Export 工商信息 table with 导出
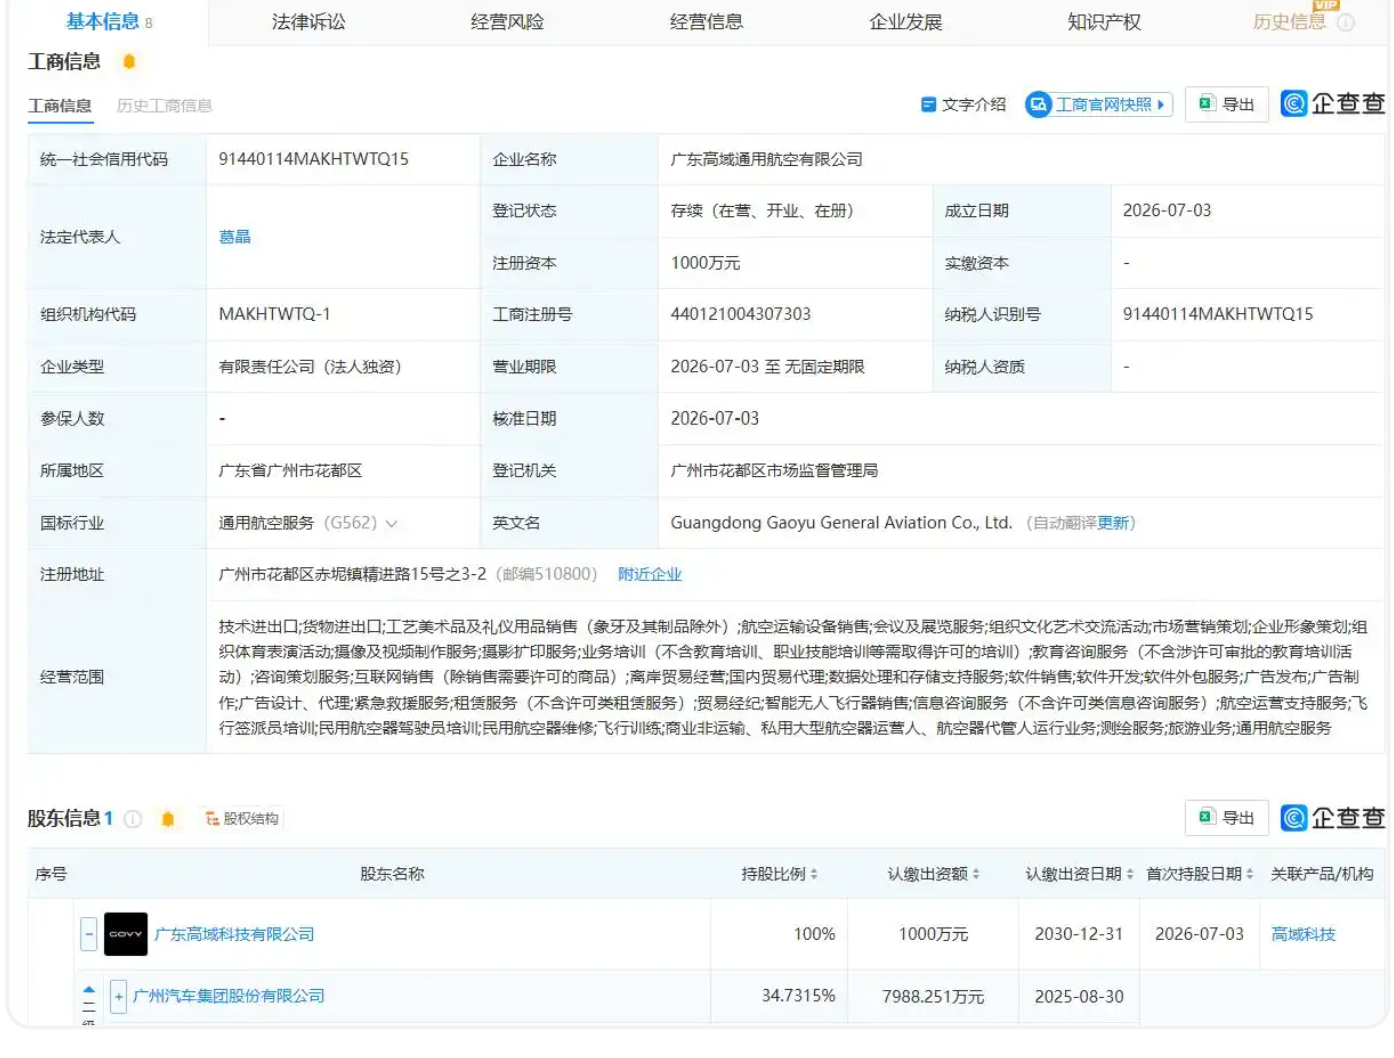1394x1058 pixels. click(x=1227, y=104)
